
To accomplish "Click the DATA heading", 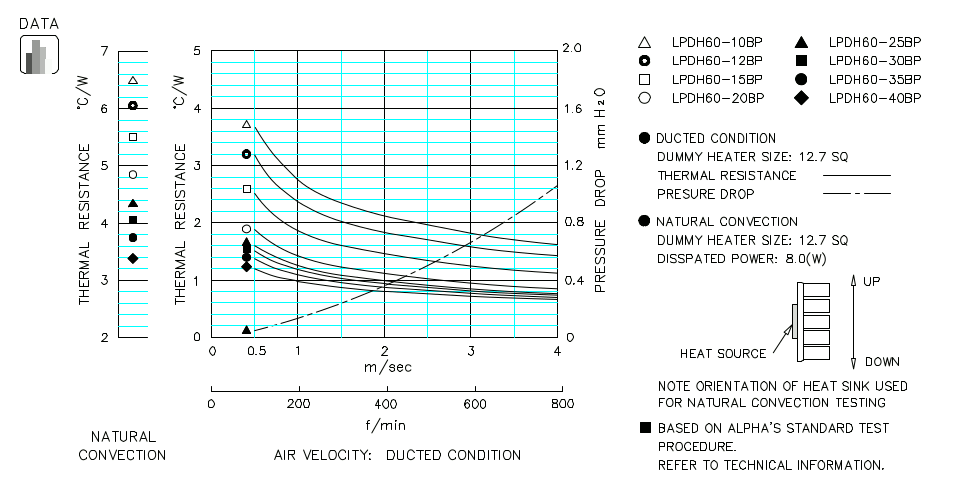I will (39, 24).
